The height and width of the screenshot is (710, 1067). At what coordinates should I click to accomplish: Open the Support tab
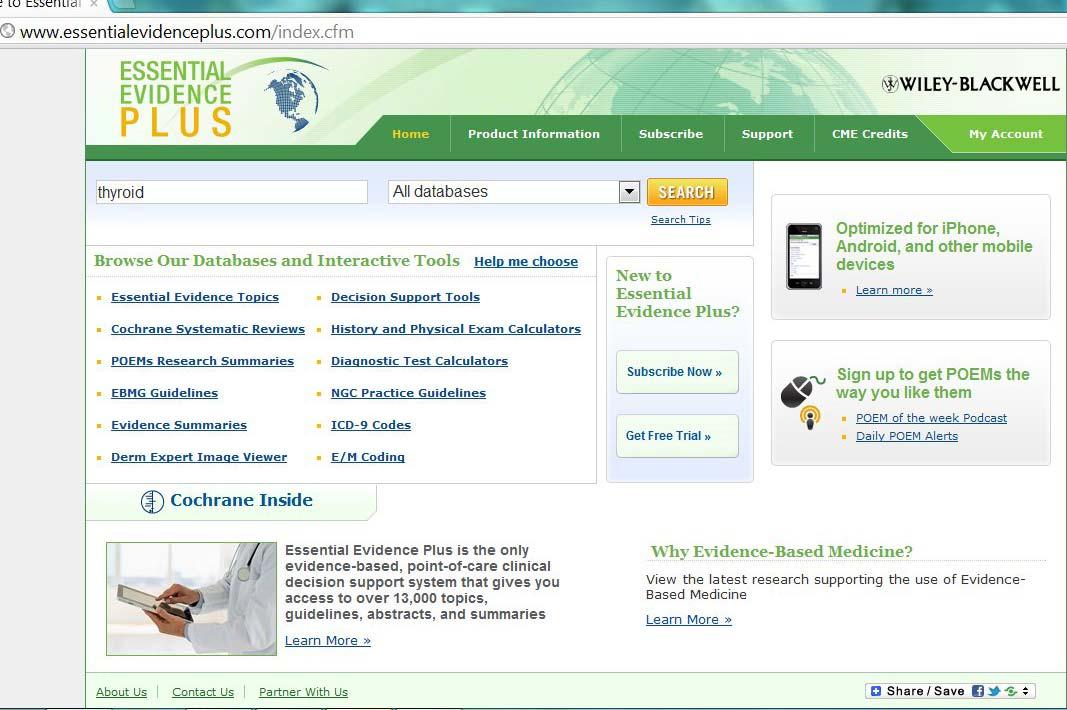[767, 134]
